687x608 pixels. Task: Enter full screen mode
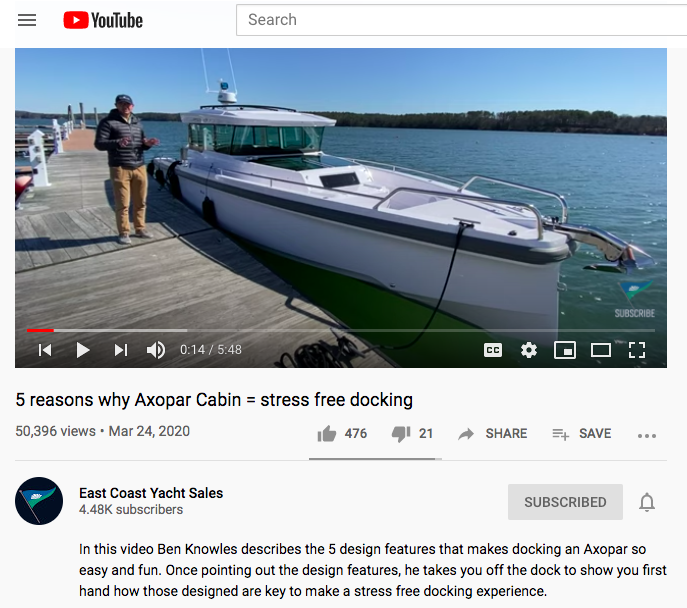(637, 350)
